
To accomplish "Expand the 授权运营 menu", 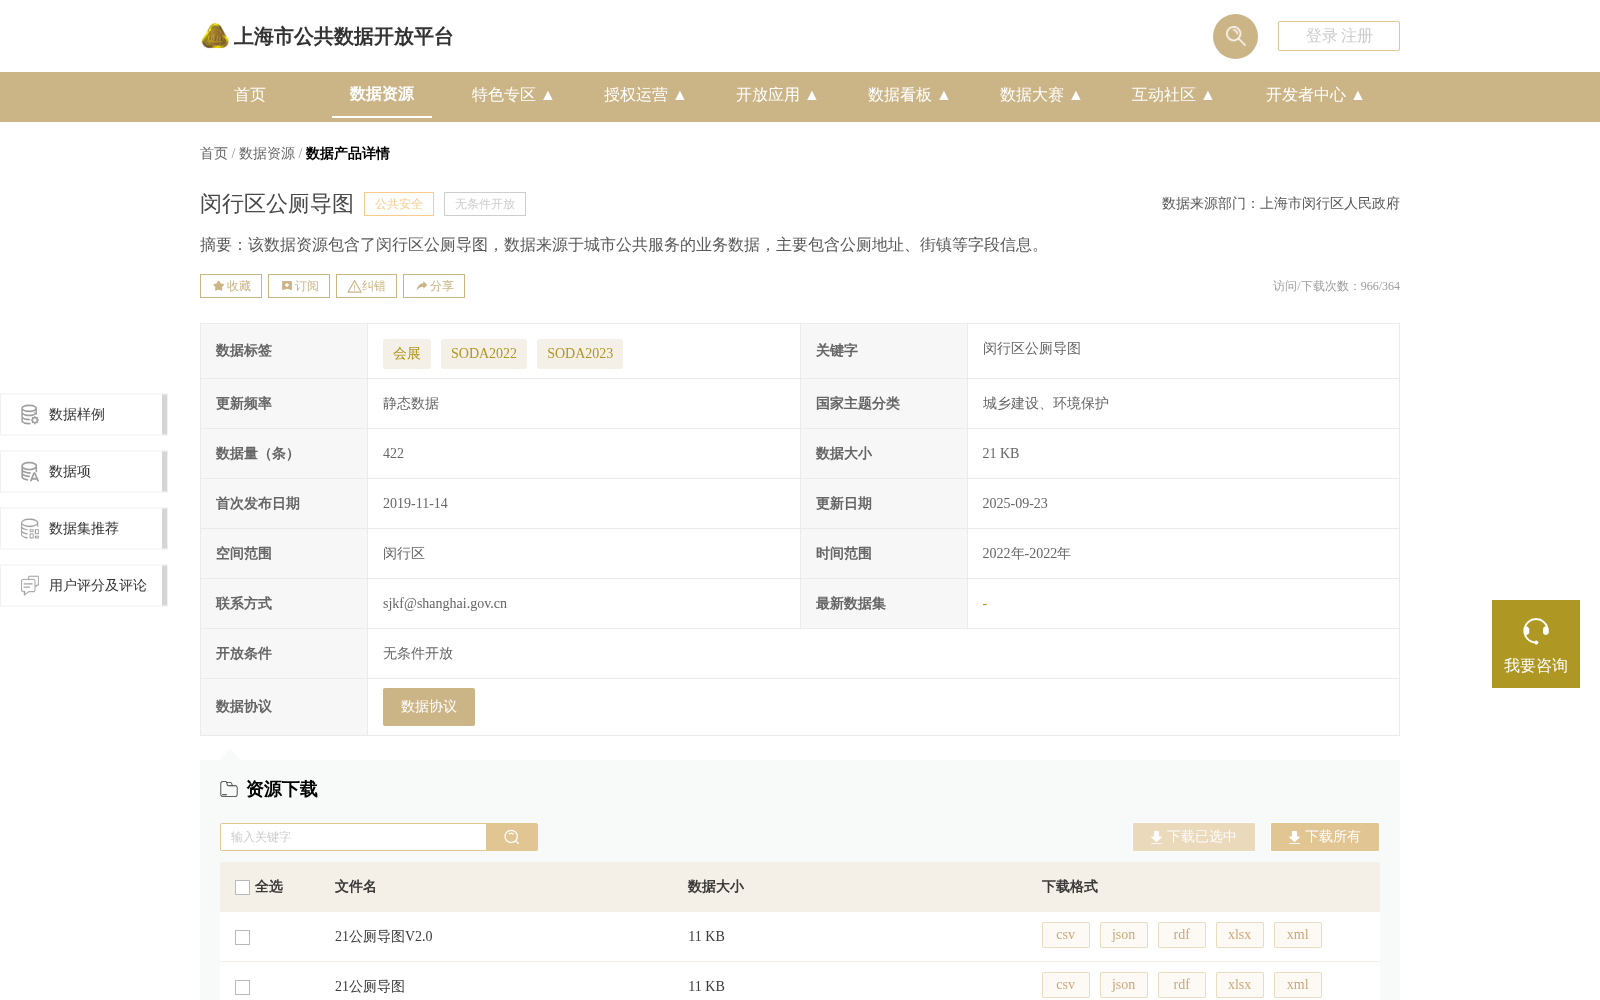I will [x=644, y=95].
